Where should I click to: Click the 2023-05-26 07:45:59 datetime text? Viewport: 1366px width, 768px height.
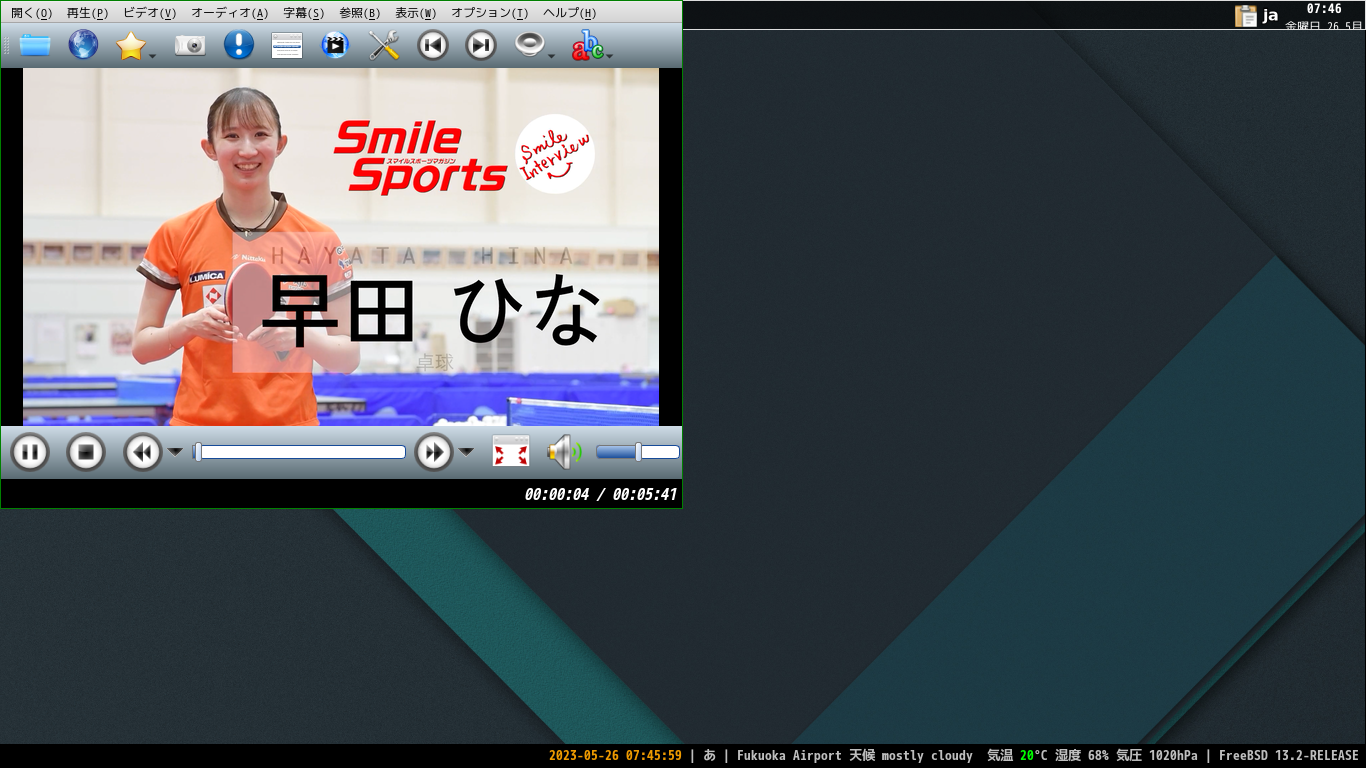tap(615, 756)
